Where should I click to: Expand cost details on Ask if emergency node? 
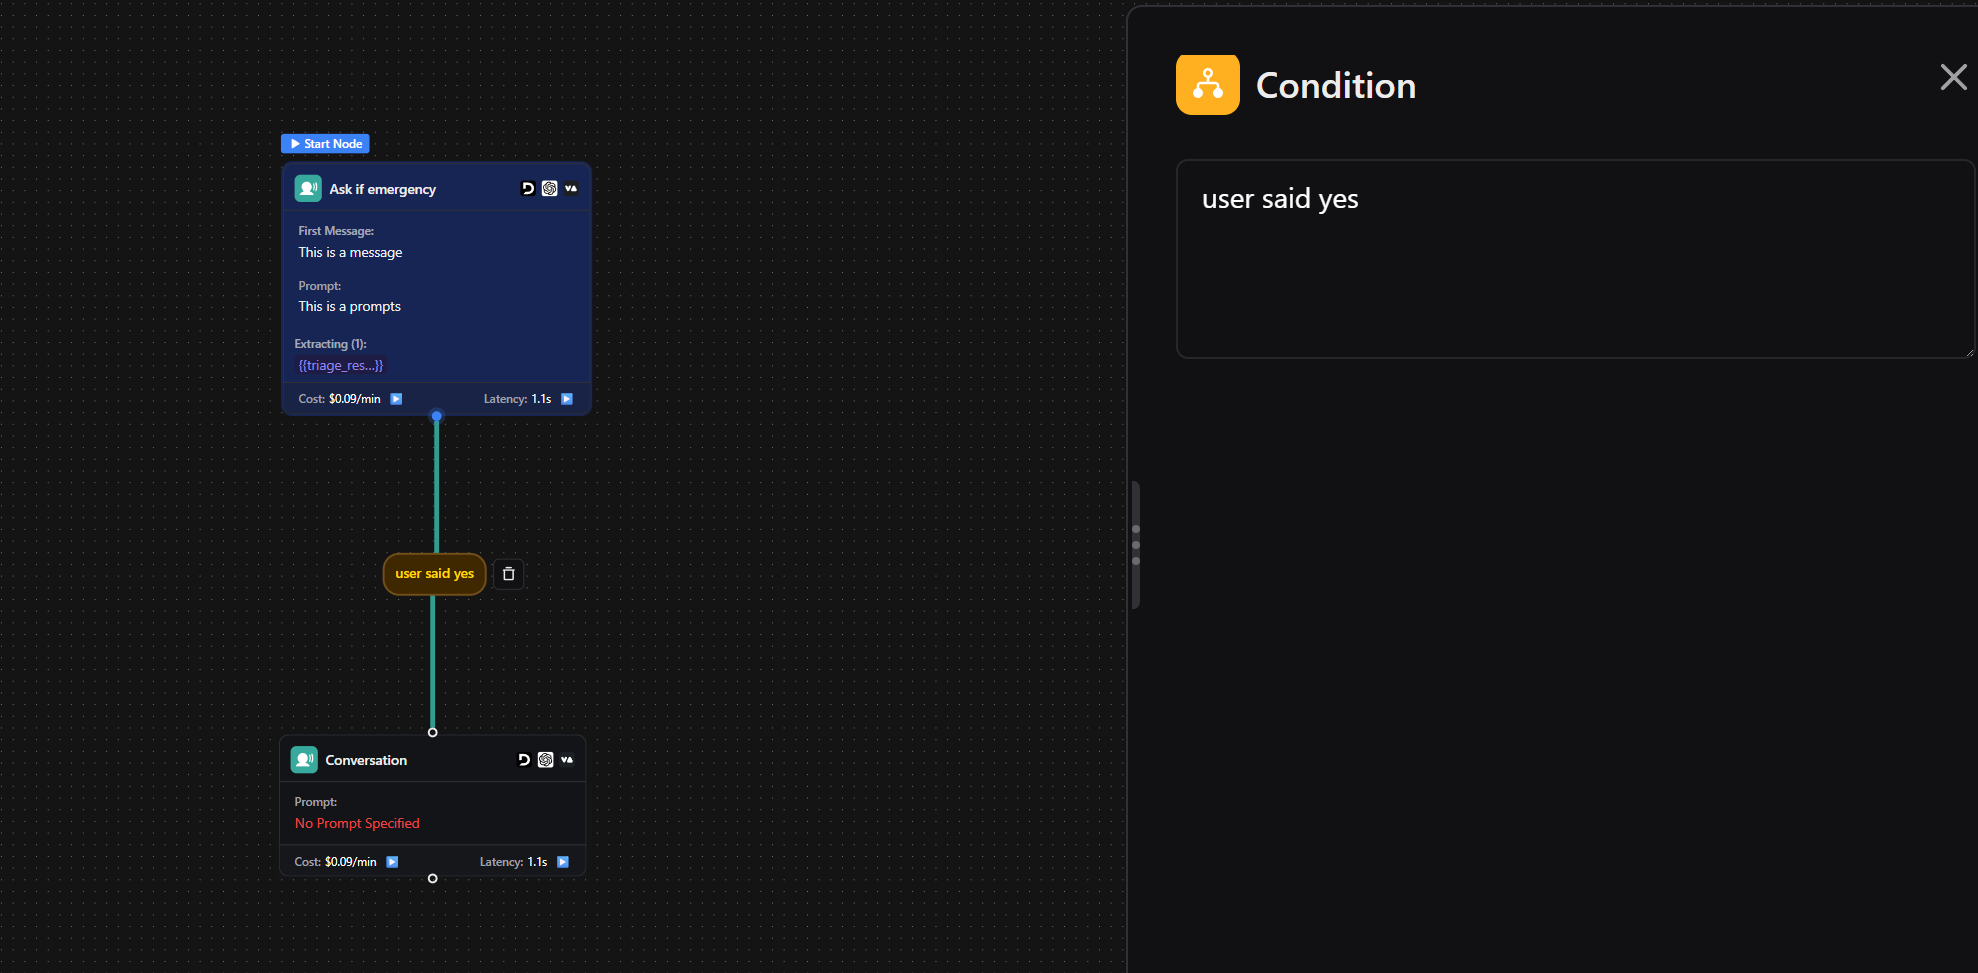pos(396,399)
